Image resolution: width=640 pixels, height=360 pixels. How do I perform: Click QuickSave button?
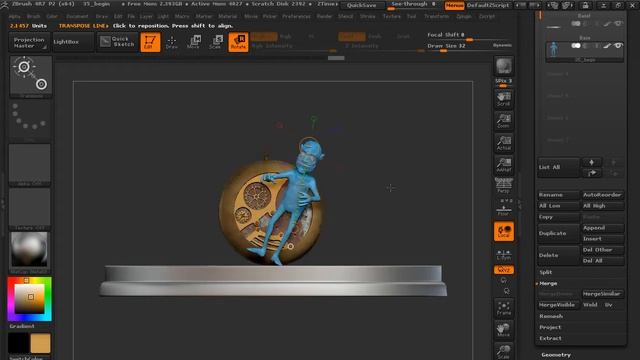click(362, 5)
